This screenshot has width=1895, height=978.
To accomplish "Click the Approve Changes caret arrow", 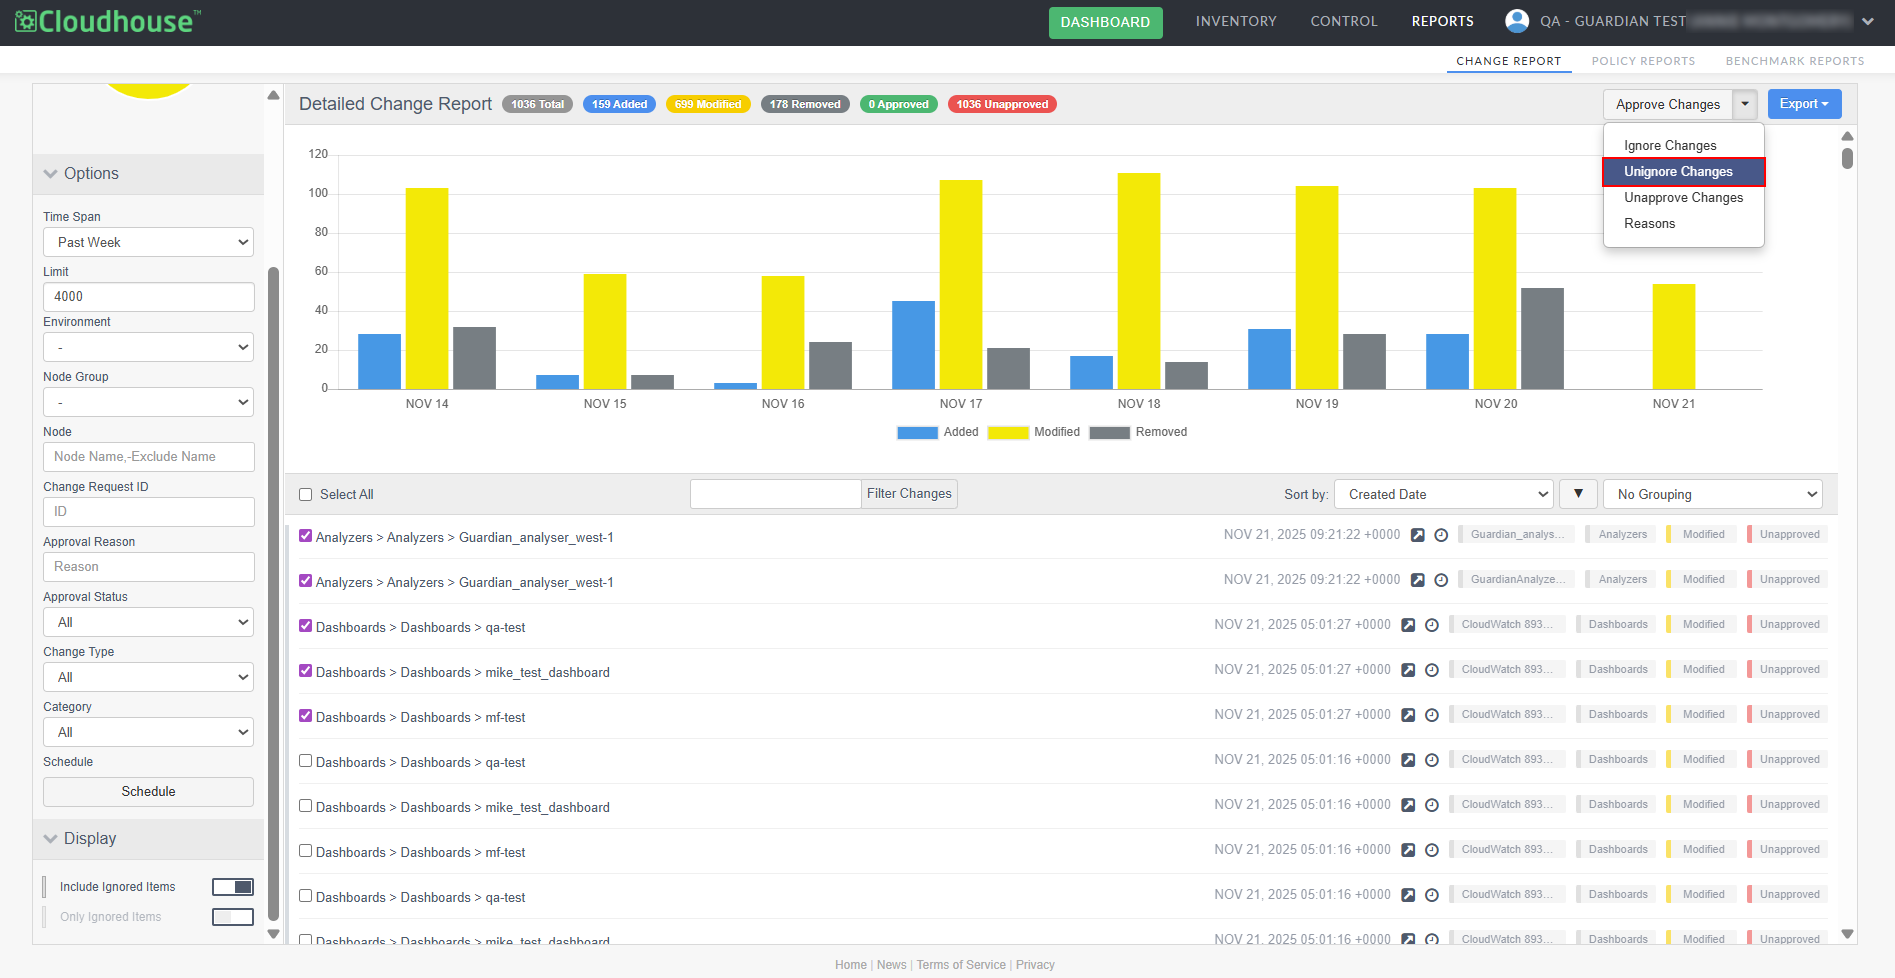I will click(x=1745, y=104).
